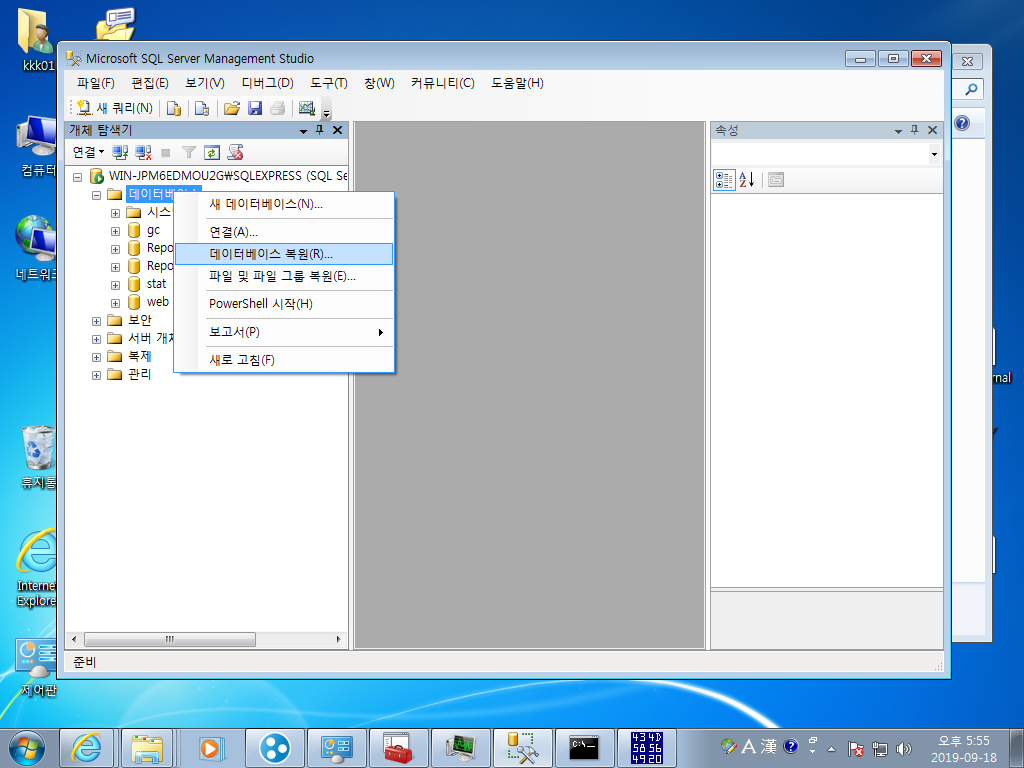Expand the gc database node
1024x768 pixels.
pos(116,231)
